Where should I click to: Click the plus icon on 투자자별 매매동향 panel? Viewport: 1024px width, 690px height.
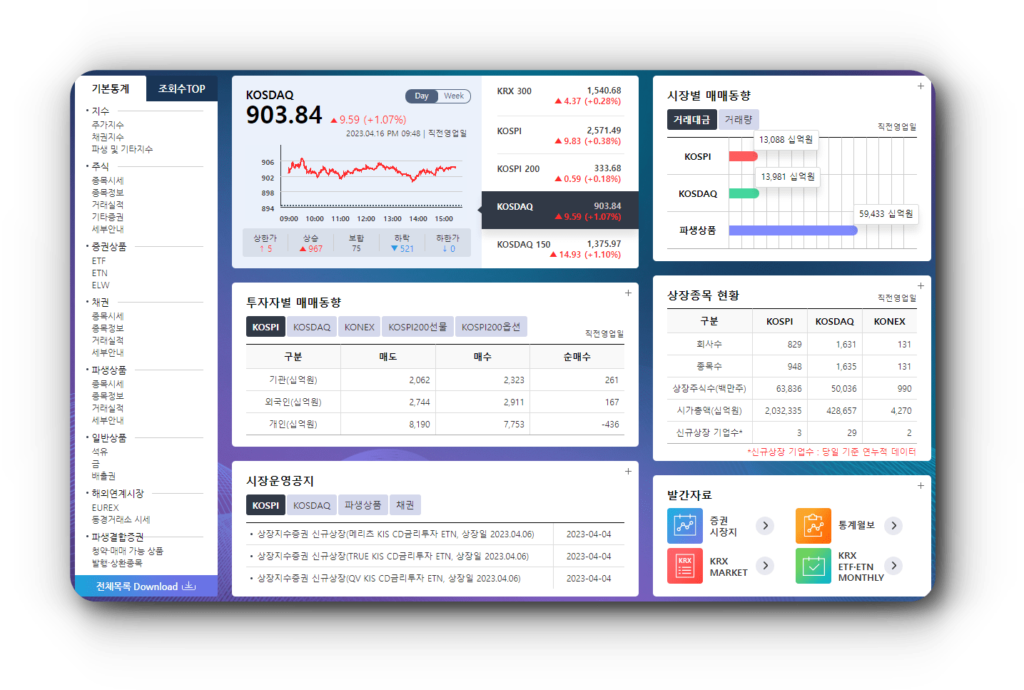pos(628,293)
